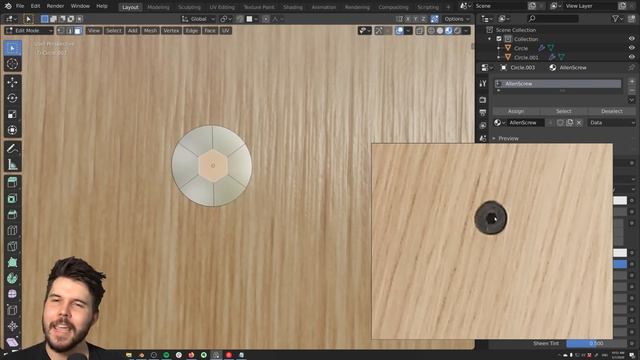This screenshot has height=360, width=640.
Task: Open the Tool properties tab
Action: click(x=483, y=83)
